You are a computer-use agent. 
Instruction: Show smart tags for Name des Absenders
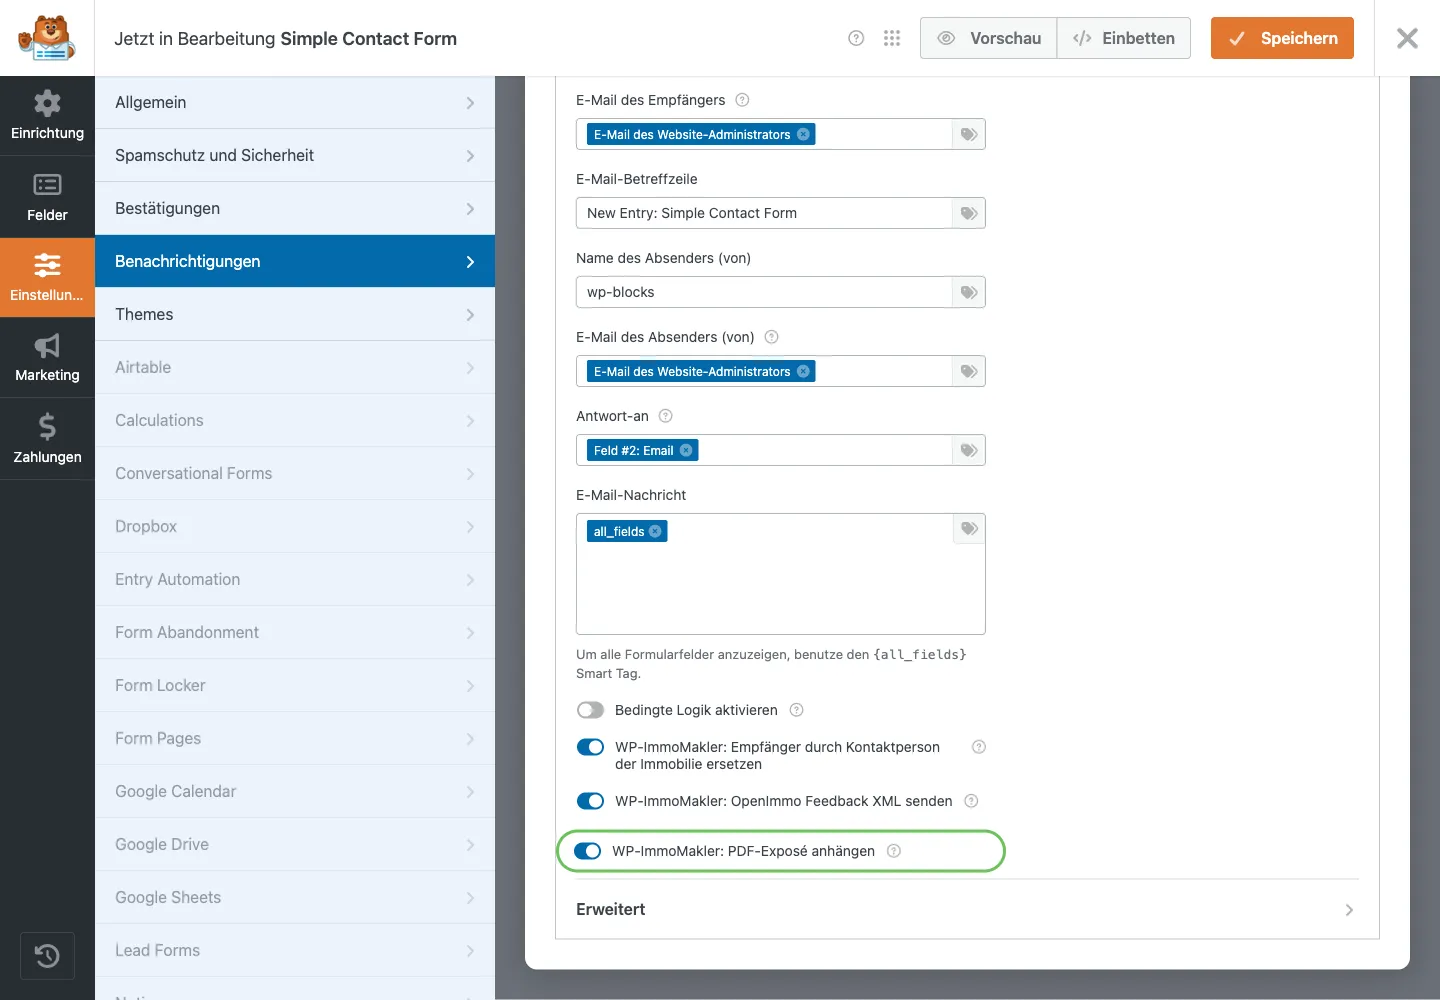969,292
